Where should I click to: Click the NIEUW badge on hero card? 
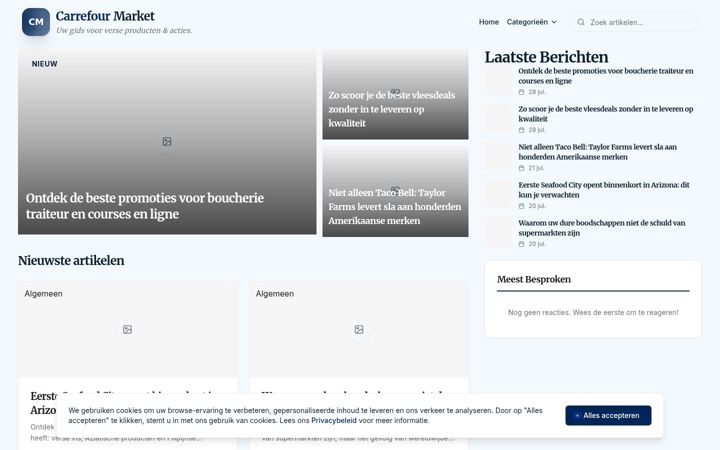click(45, 64)
